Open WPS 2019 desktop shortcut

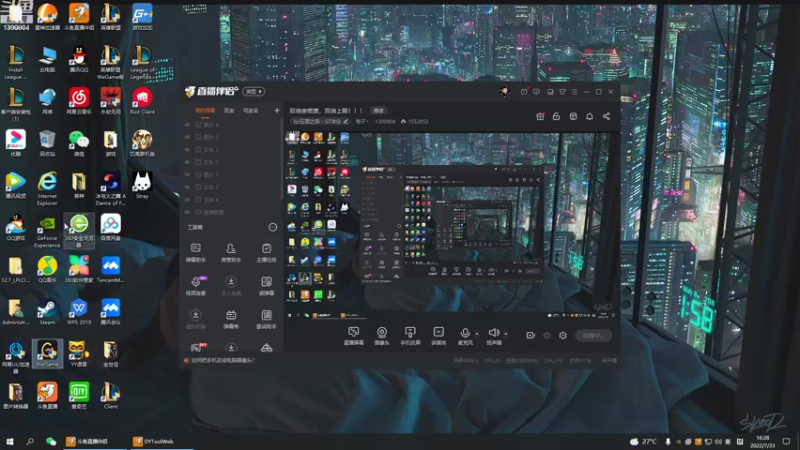pos(79,312)
